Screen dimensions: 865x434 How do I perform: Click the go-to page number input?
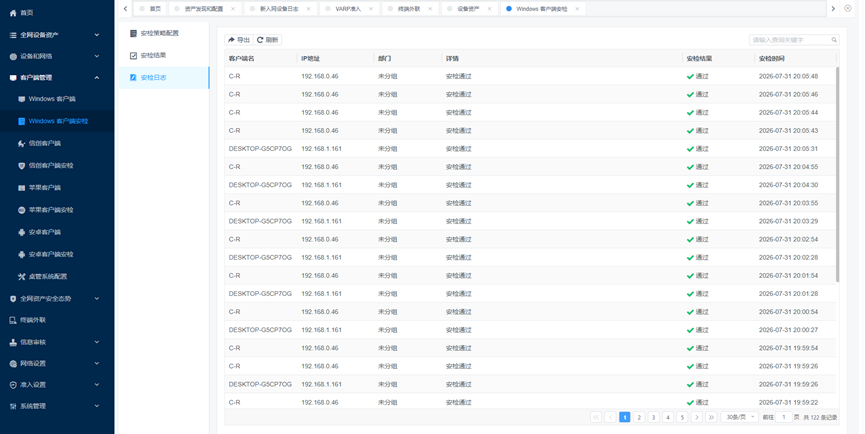(784, 417)
